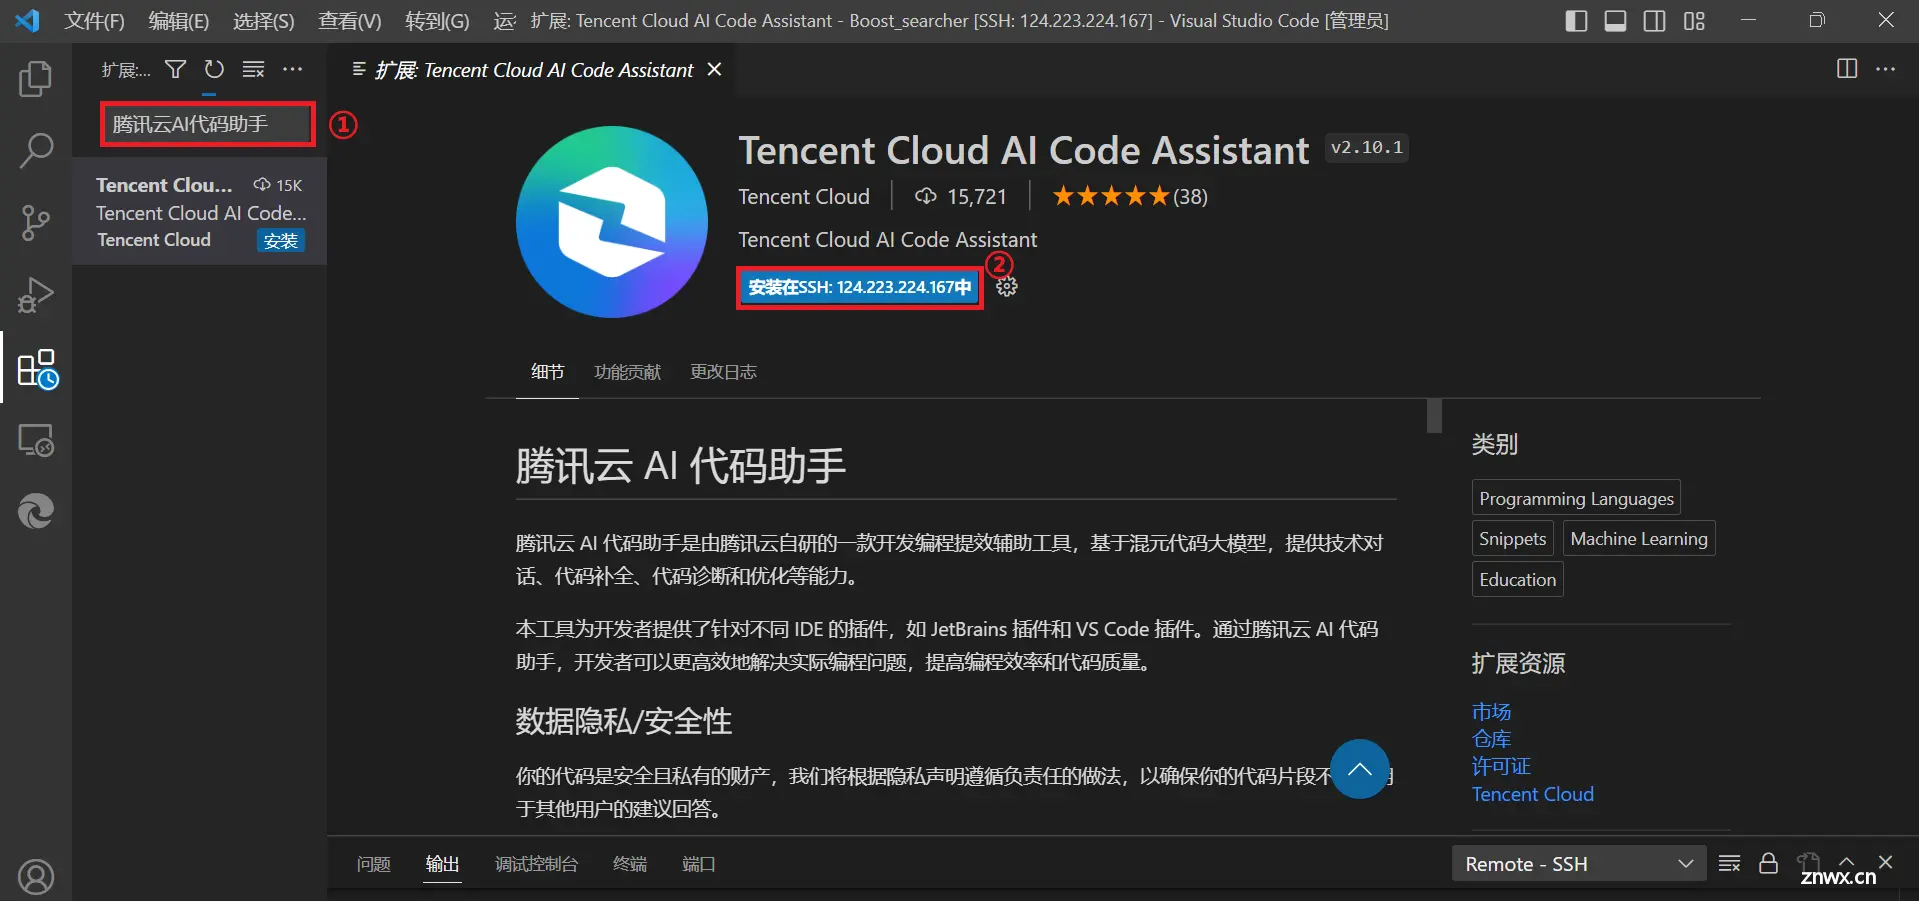The image size is (1919, 902).
Task: Refresh the extensions list
Action: 214,69
